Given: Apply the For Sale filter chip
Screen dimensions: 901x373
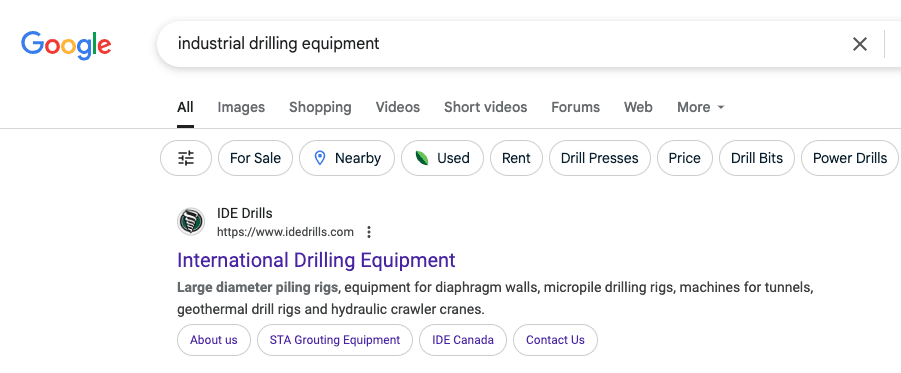Looking at the screenshot, I should (x=255, y=158).
